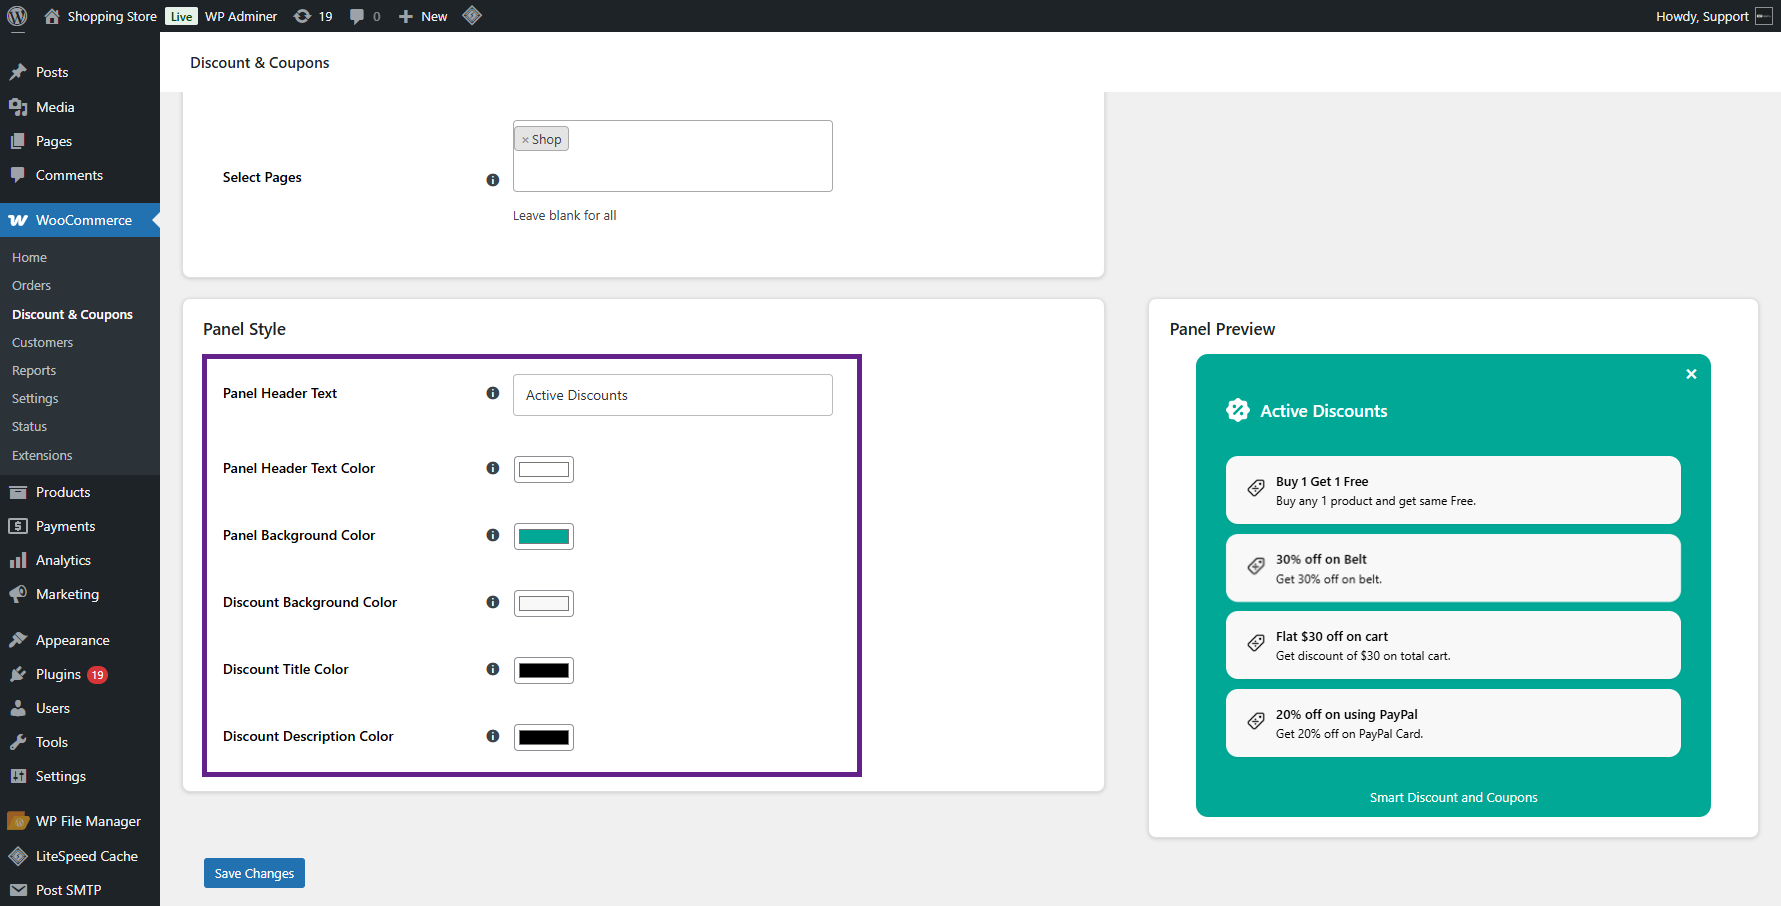Screen dimensions: 1781x906
Task: Click the Marketing megaphone icon
Action: coord(18,593)
